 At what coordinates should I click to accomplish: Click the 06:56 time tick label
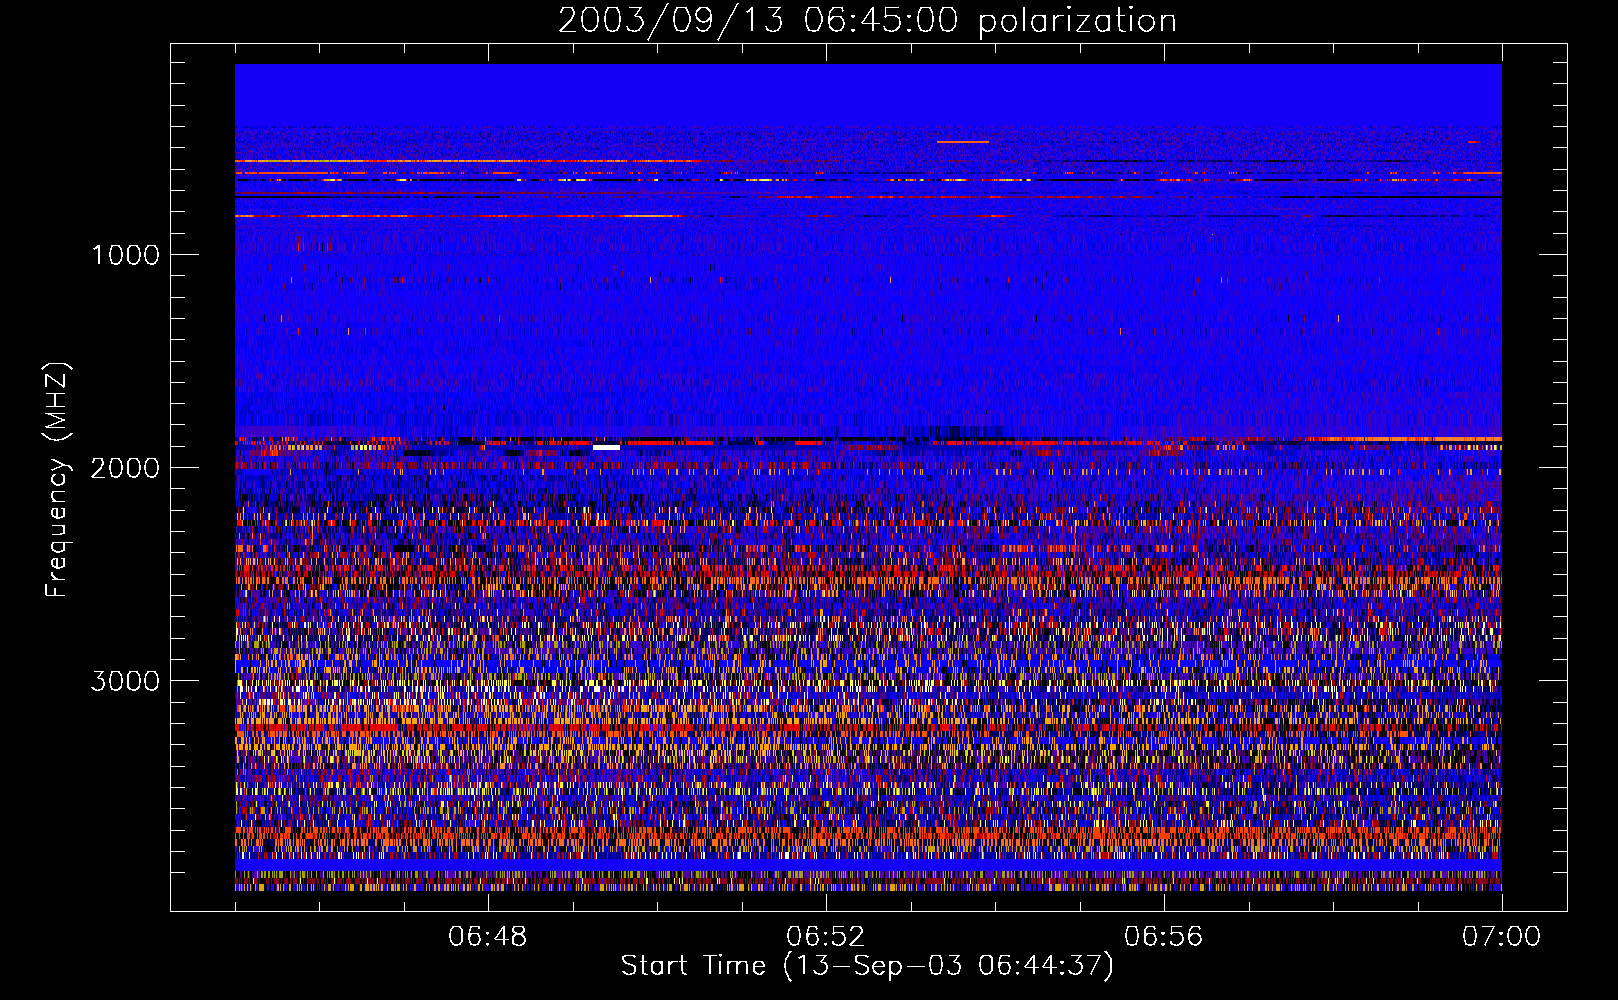1164,937
